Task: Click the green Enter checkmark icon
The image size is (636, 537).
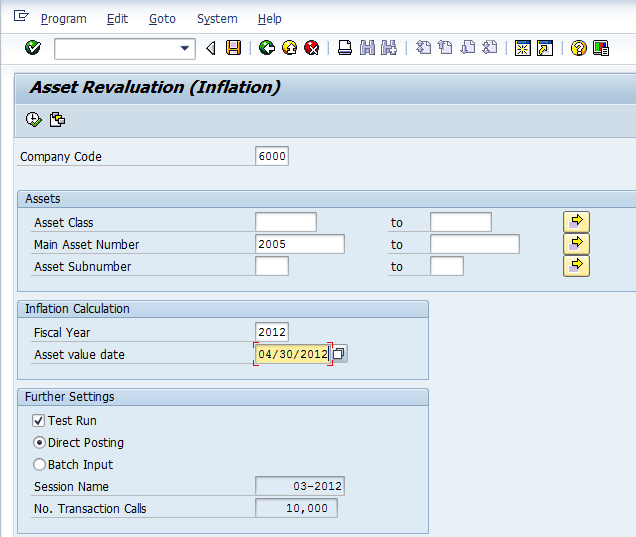Action: [32, 48]
